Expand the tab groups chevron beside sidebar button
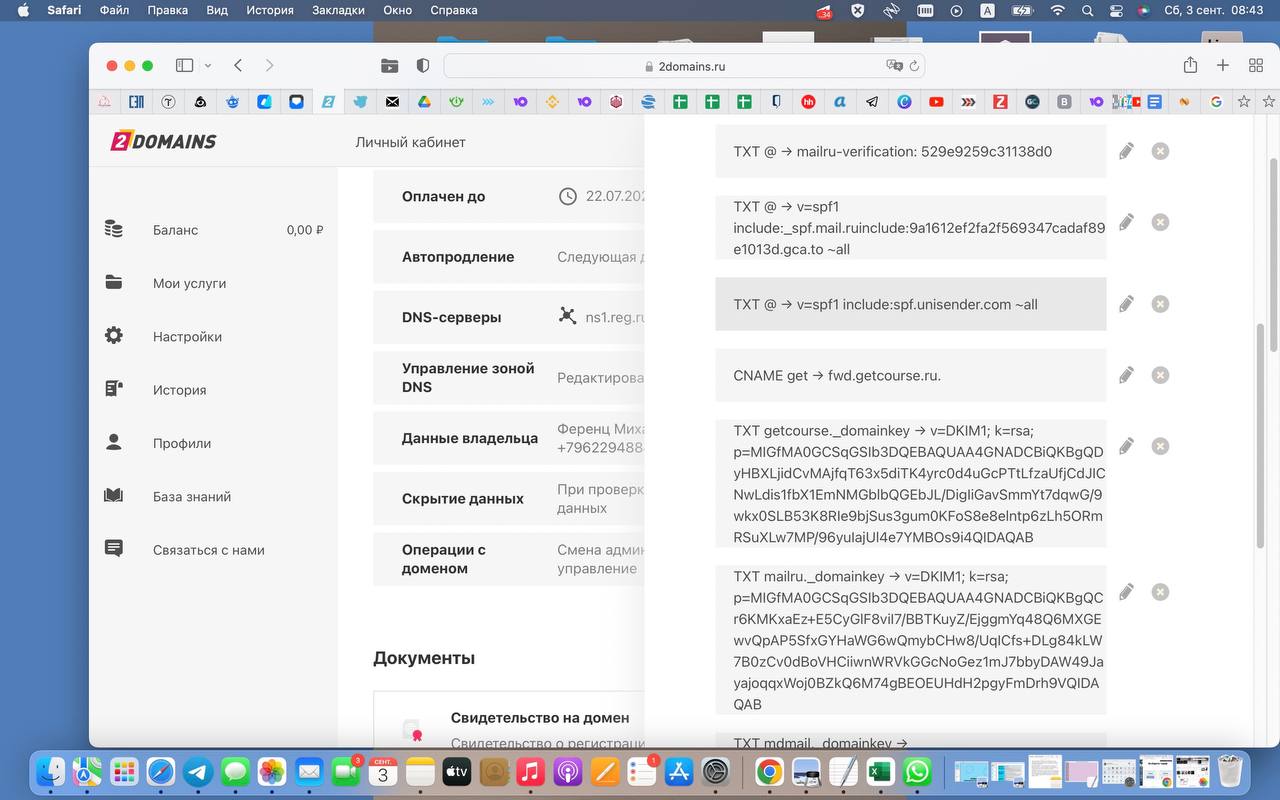This screenshot has height=800, width=1280. pos(208,65)
